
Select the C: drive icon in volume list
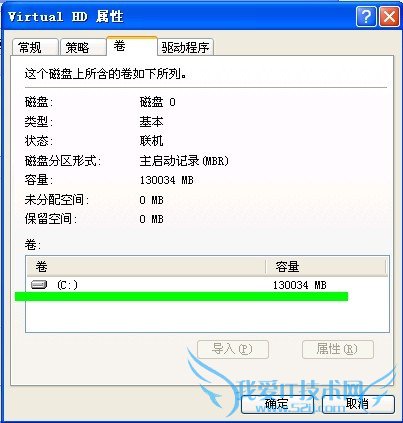[x=39, y=285]
